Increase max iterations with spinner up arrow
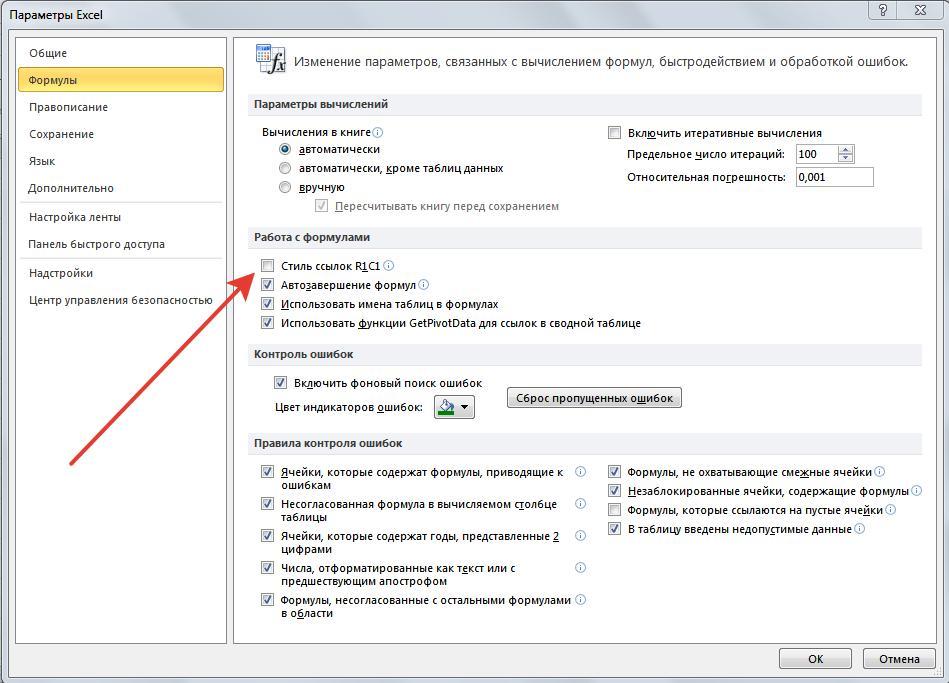The width and height of the screenshot is (949, 683). pos(846,150)
